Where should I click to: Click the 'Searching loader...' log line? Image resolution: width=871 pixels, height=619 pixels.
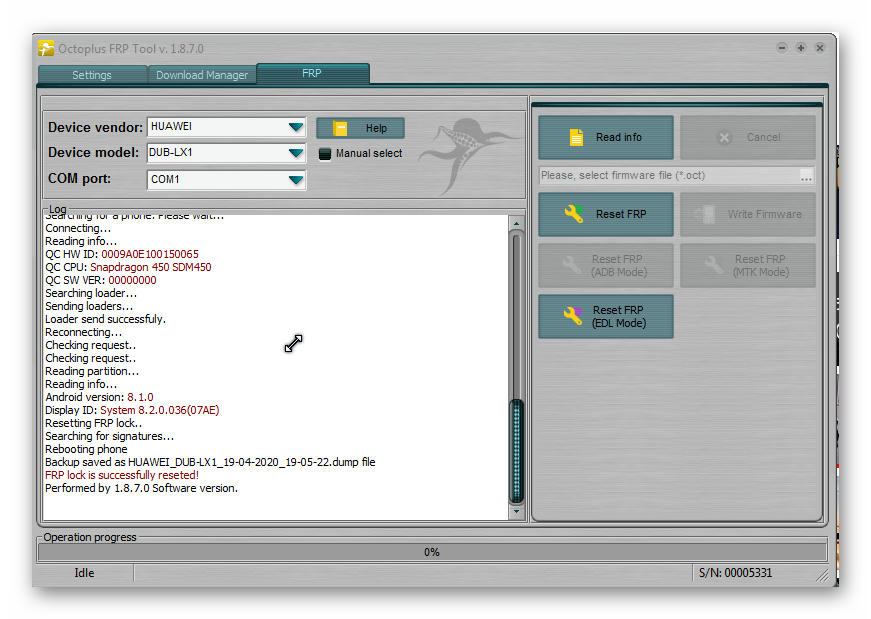91,293
